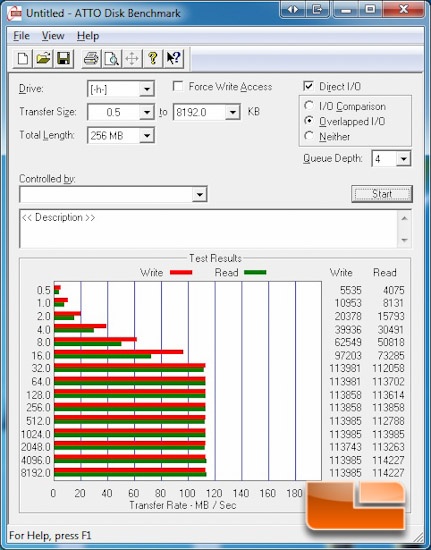The height and width of the screenshot is (550, 431).
Task: Expand the Total Length 256 MB dropdown
Action: (147, 136)
